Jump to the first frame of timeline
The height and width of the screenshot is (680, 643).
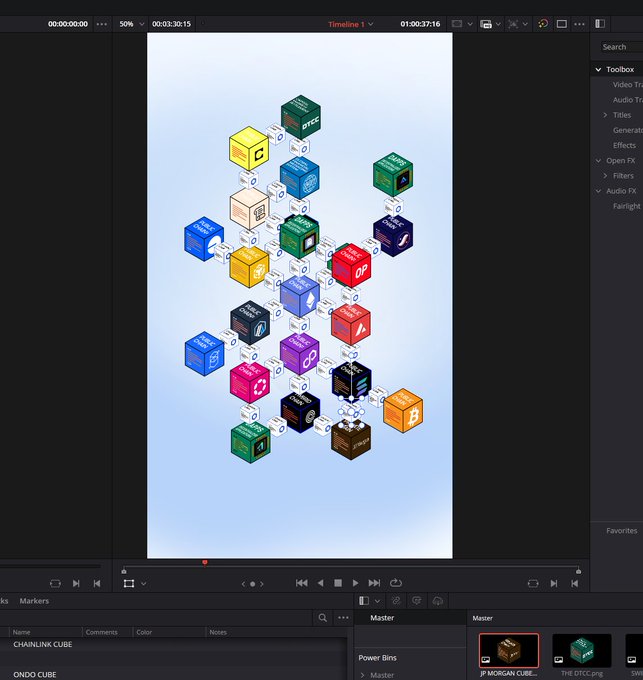point(302,583)
